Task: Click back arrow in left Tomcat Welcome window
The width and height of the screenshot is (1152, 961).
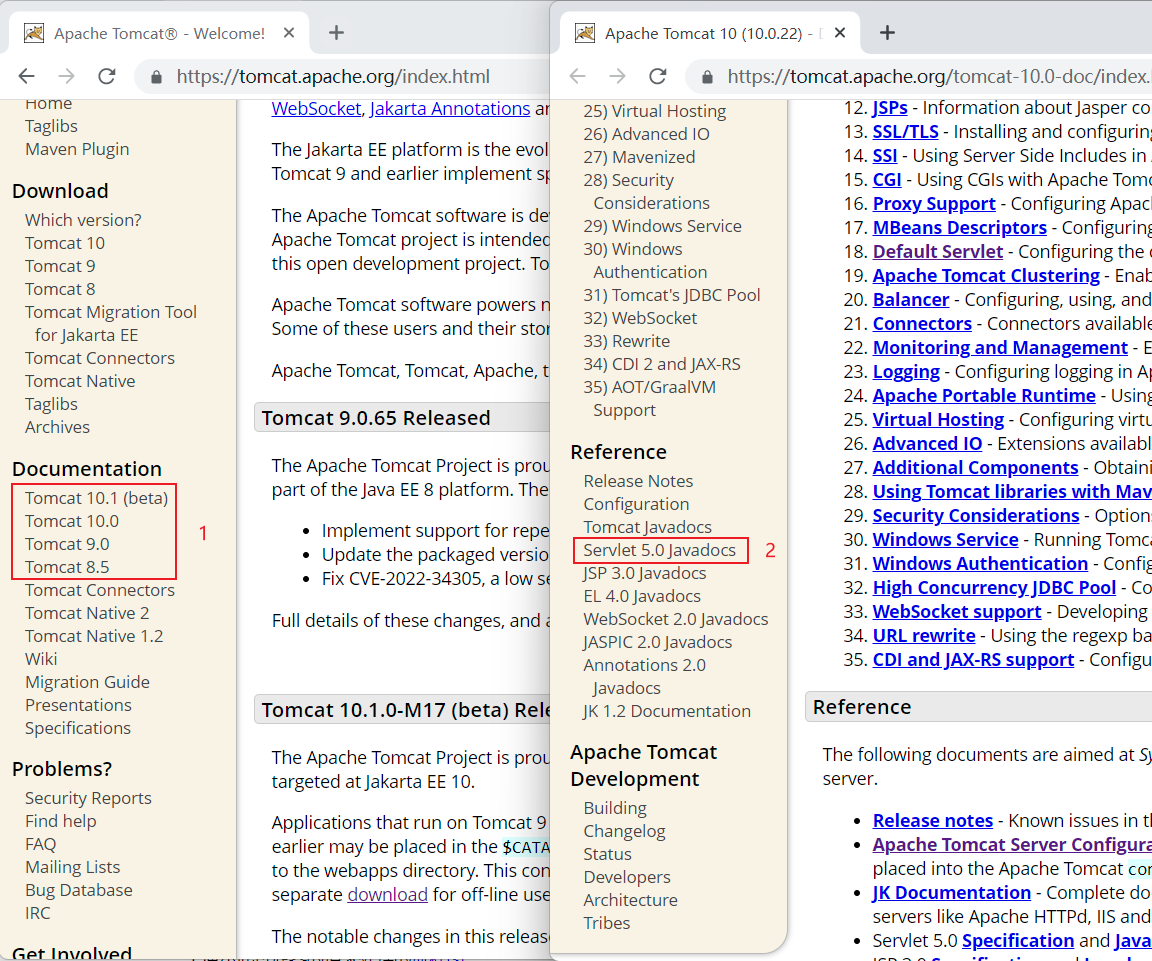Action: pyautogui.click(x=26, y=76)
